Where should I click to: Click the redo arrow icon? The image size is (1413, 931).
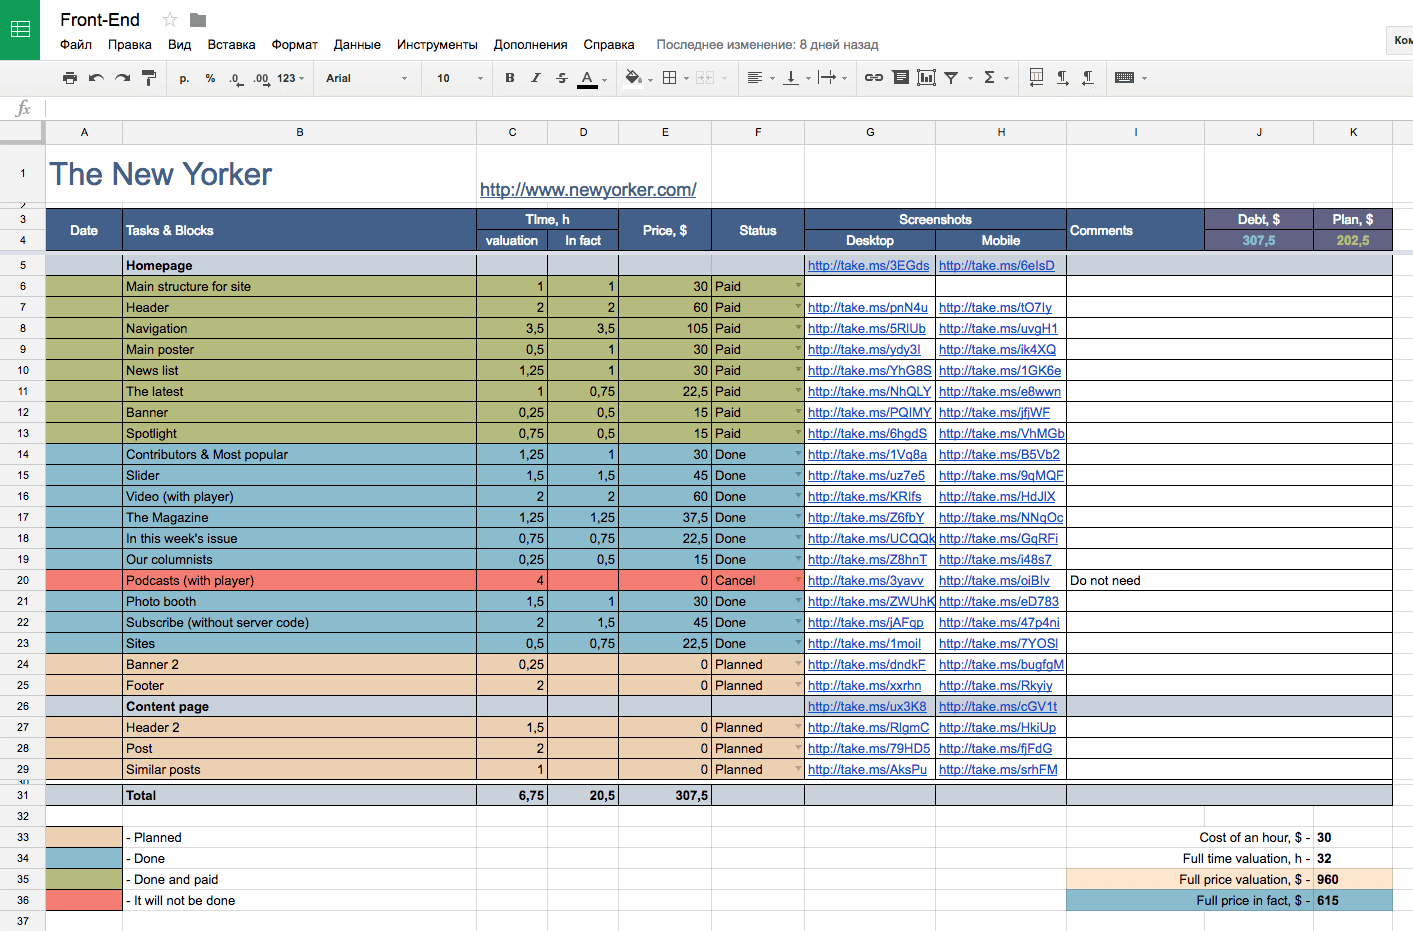click(122, 78)
